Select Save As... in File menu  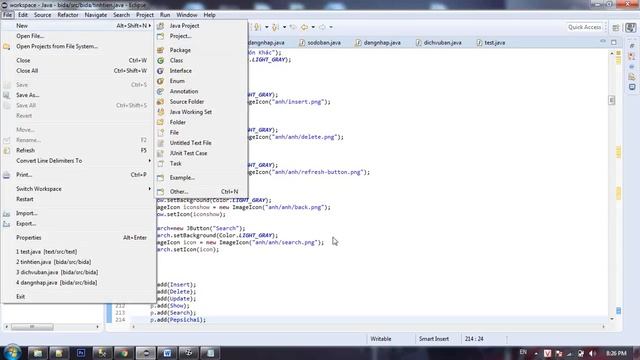pos(27,95)
